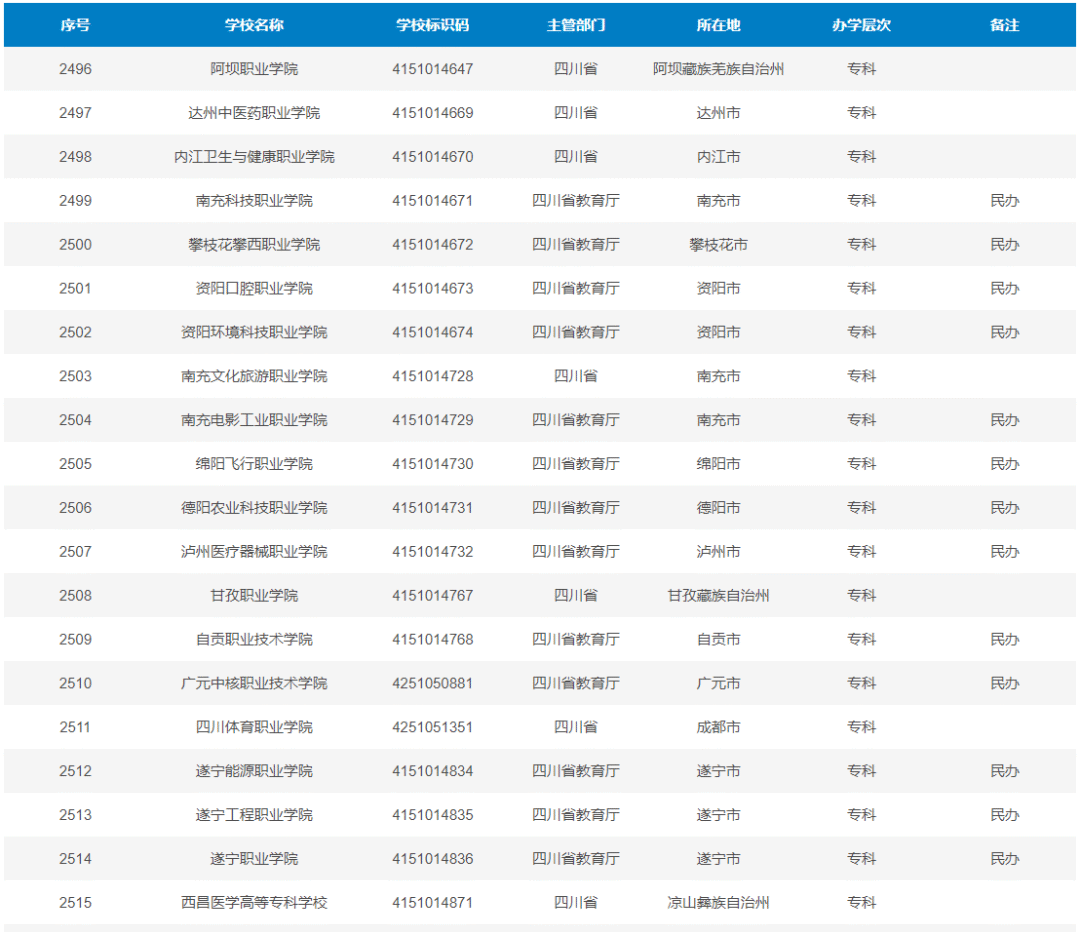Image resolution: width=1080 pixels, height=937 pixels.
Task: Click school code 4151014834
Action: click(x=433, y=771)
